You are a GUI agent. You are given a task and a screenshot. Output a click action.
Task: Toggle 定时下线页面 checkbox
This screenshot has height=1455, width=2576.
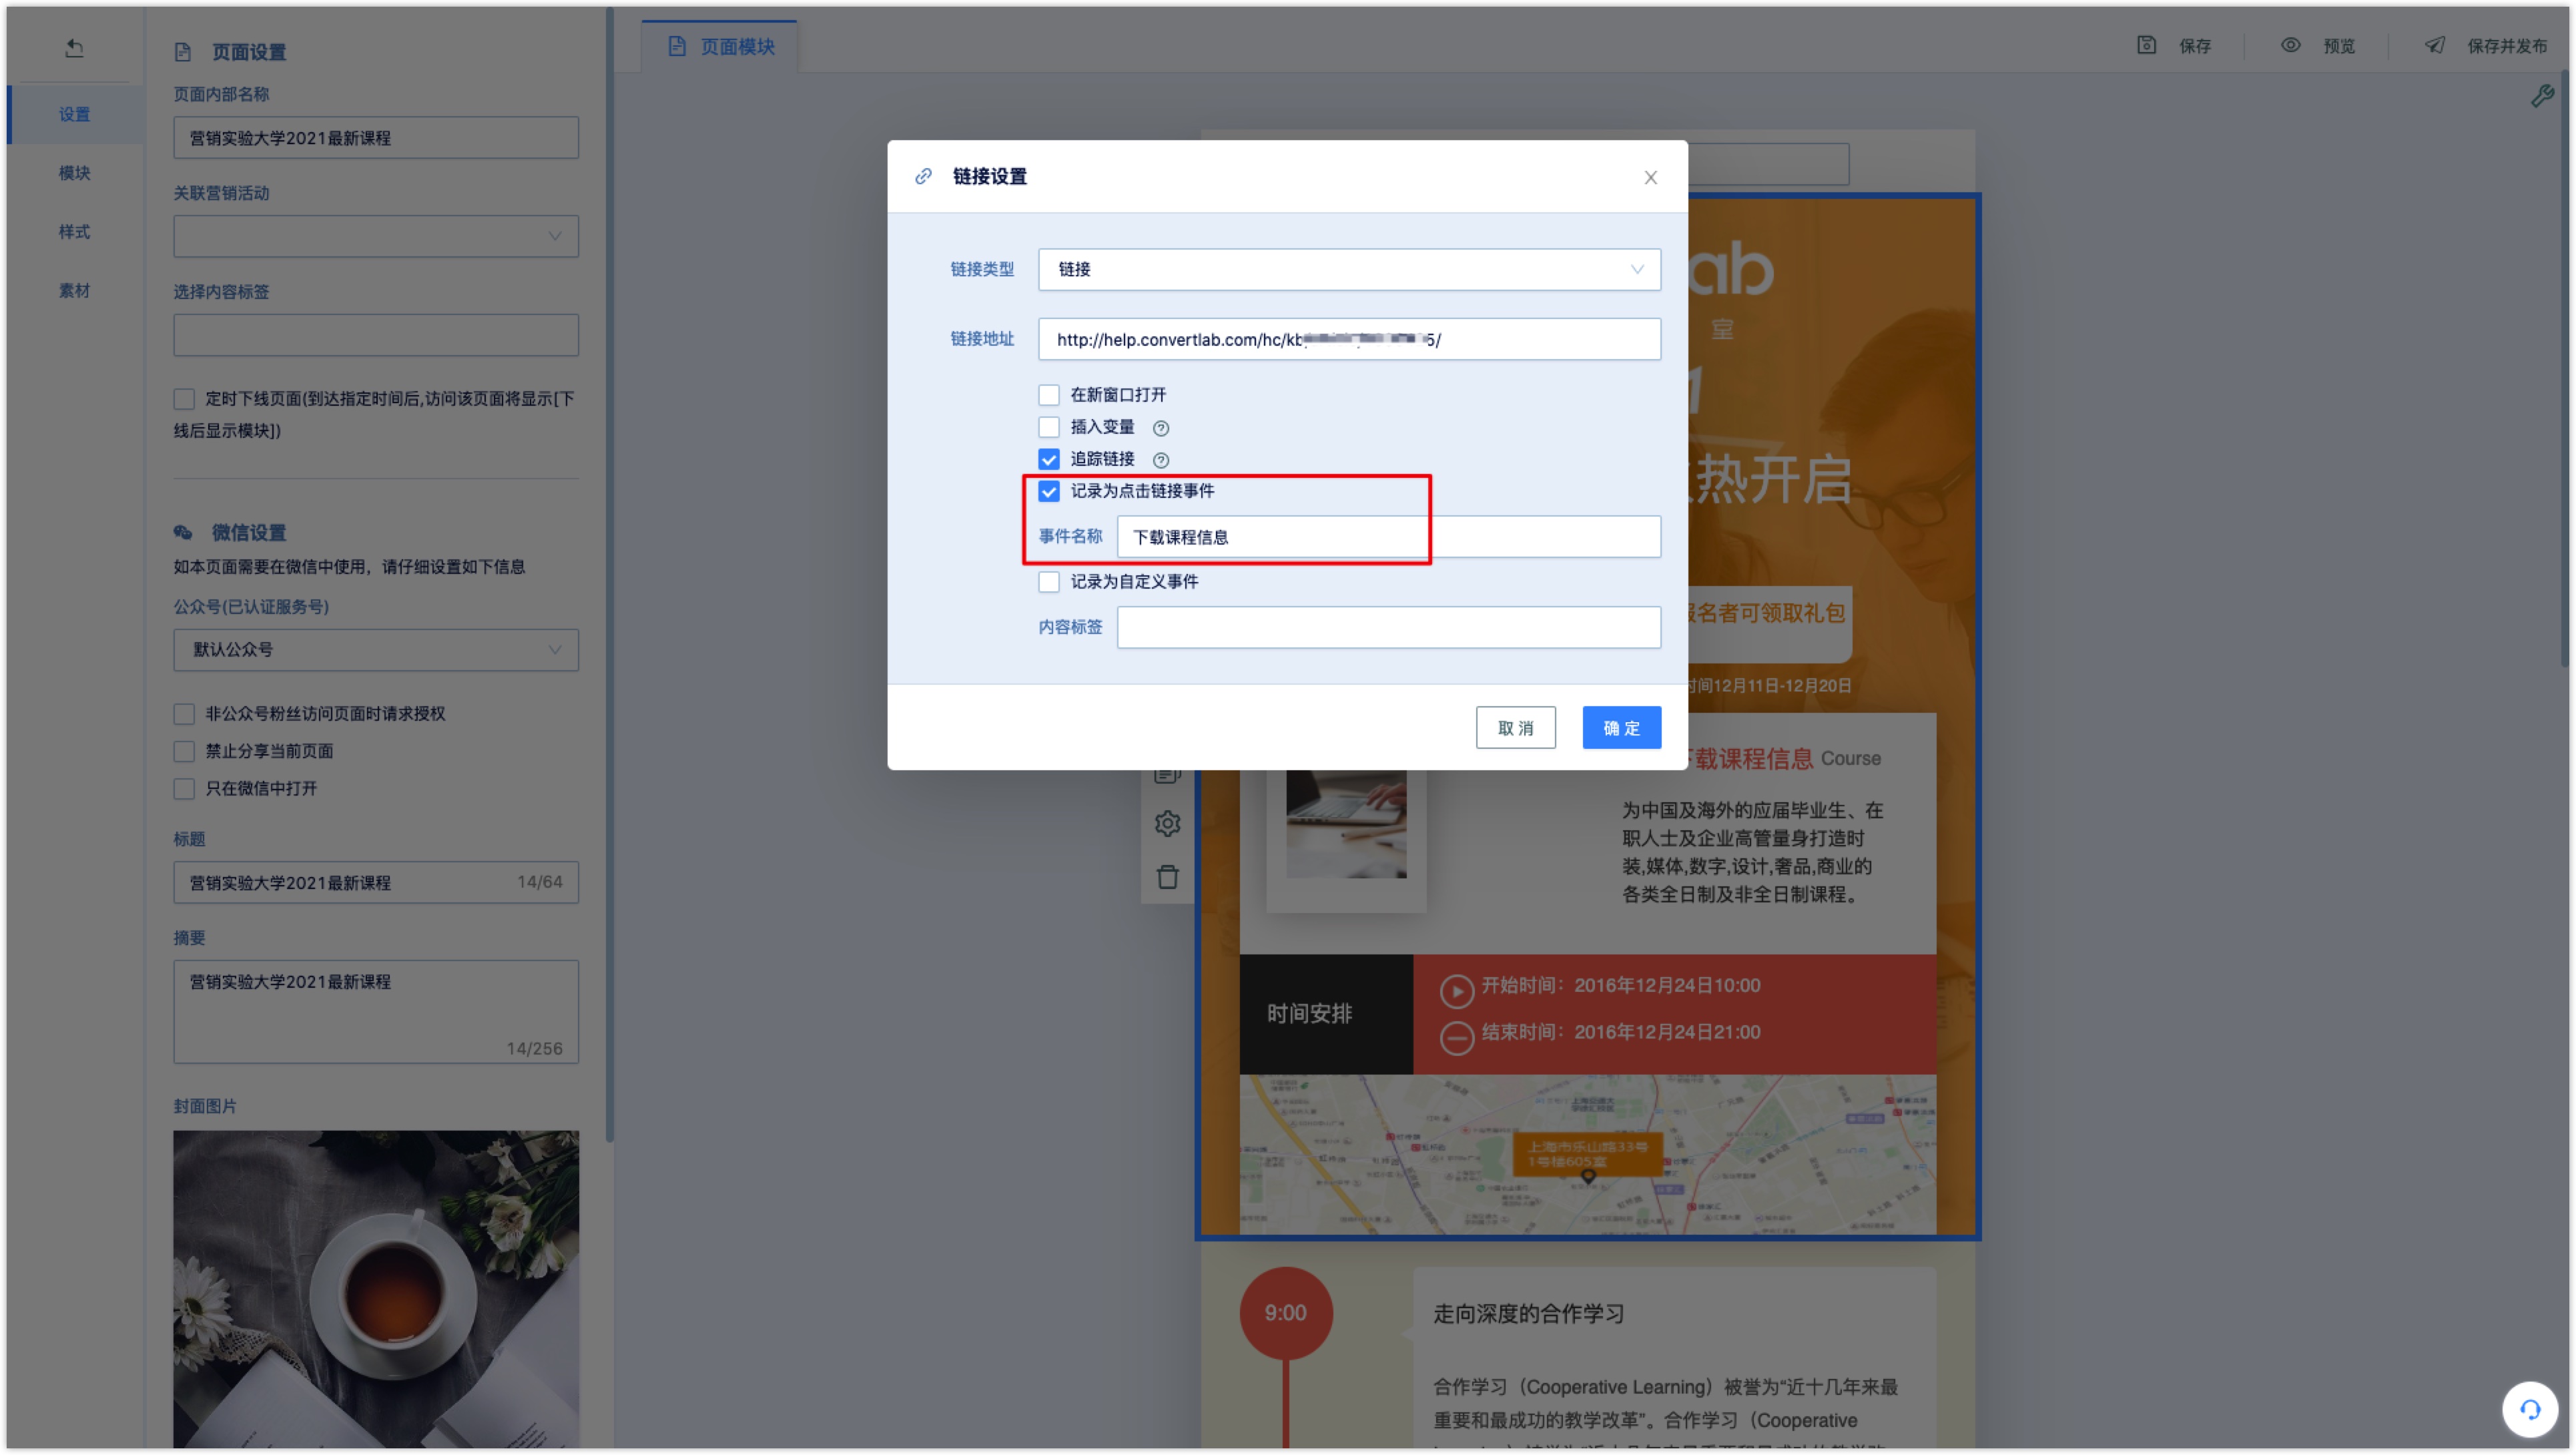(x=184, y=399)
